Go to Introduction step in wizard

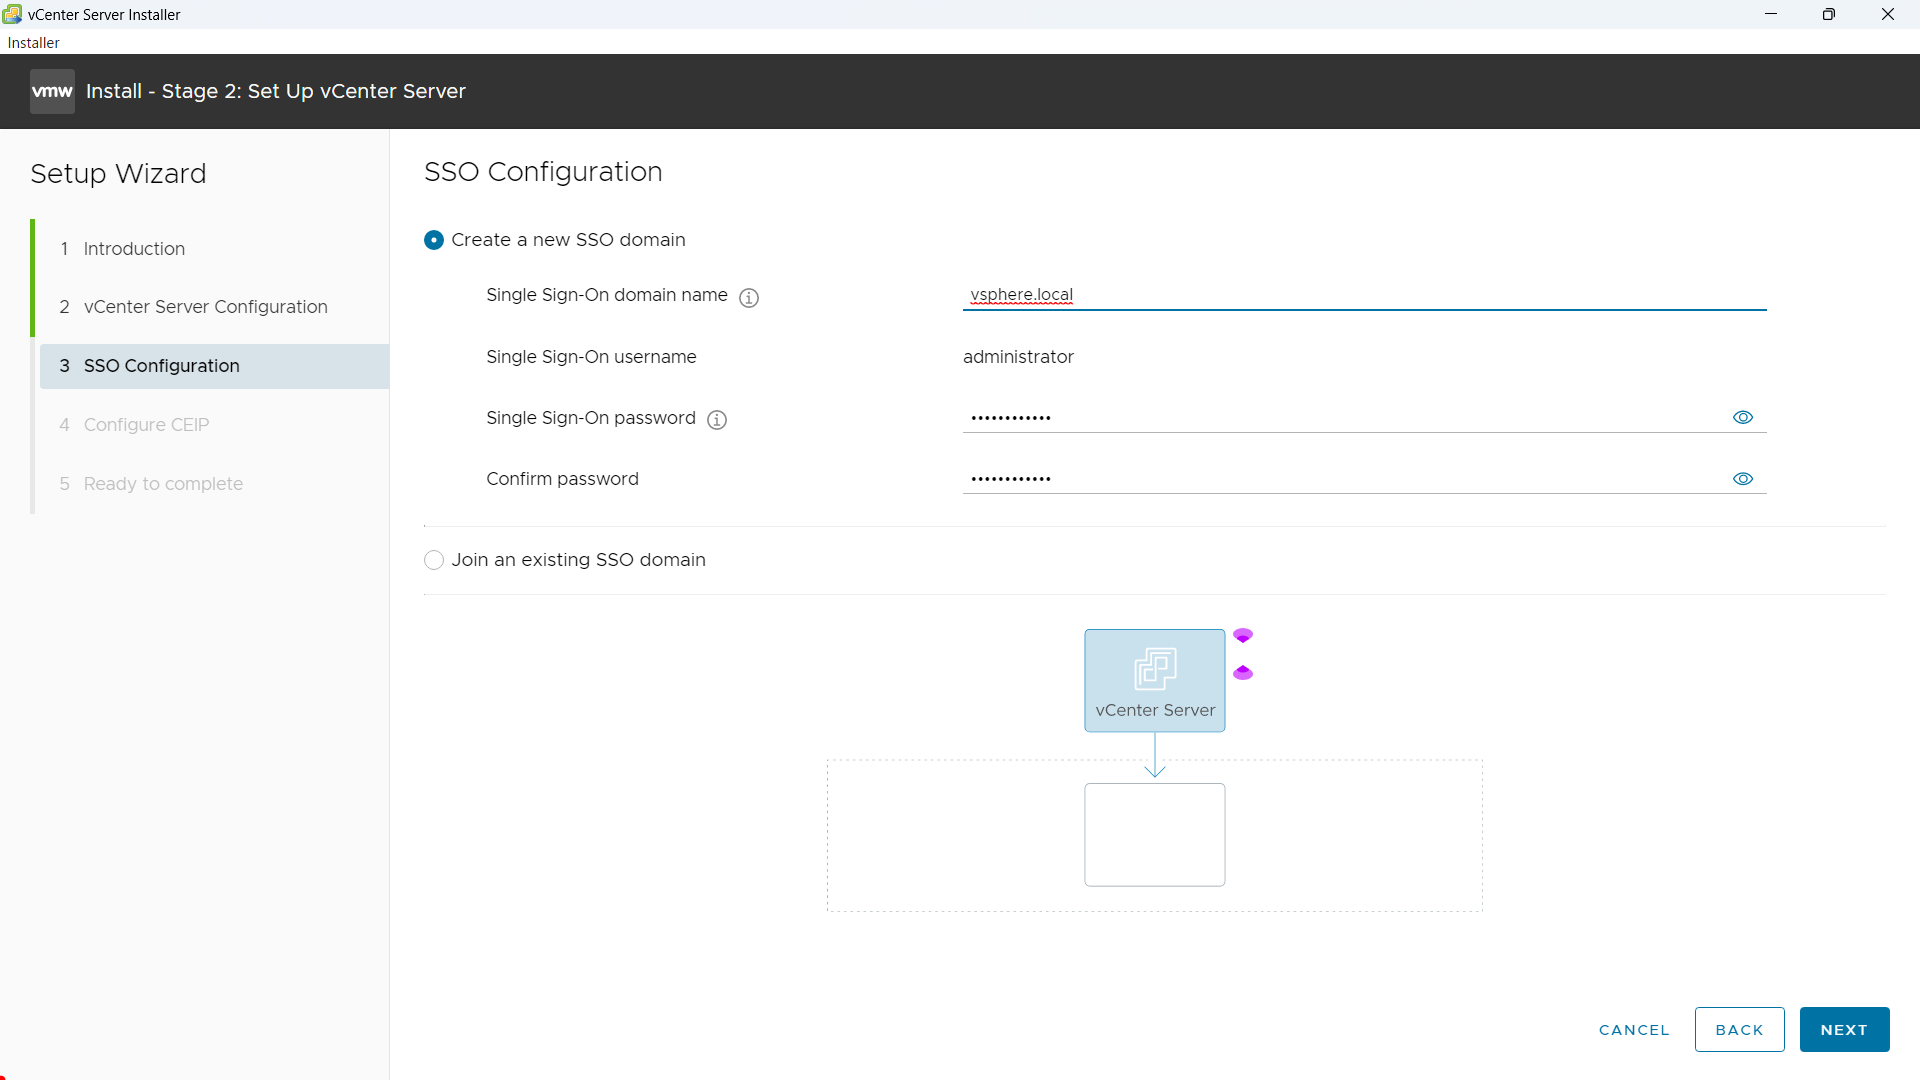134,248
